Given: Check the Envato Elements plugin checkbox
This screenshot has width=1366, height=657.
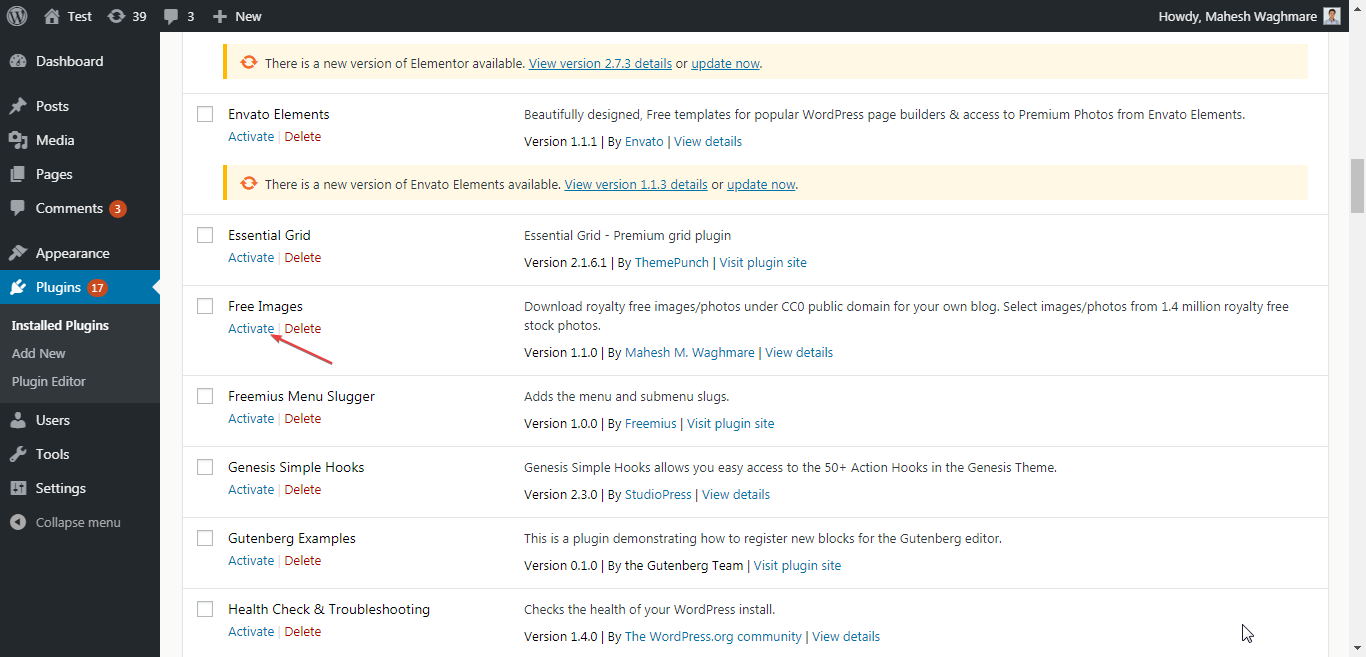Looking at the screenshot, I should click(x=205, y=114).
